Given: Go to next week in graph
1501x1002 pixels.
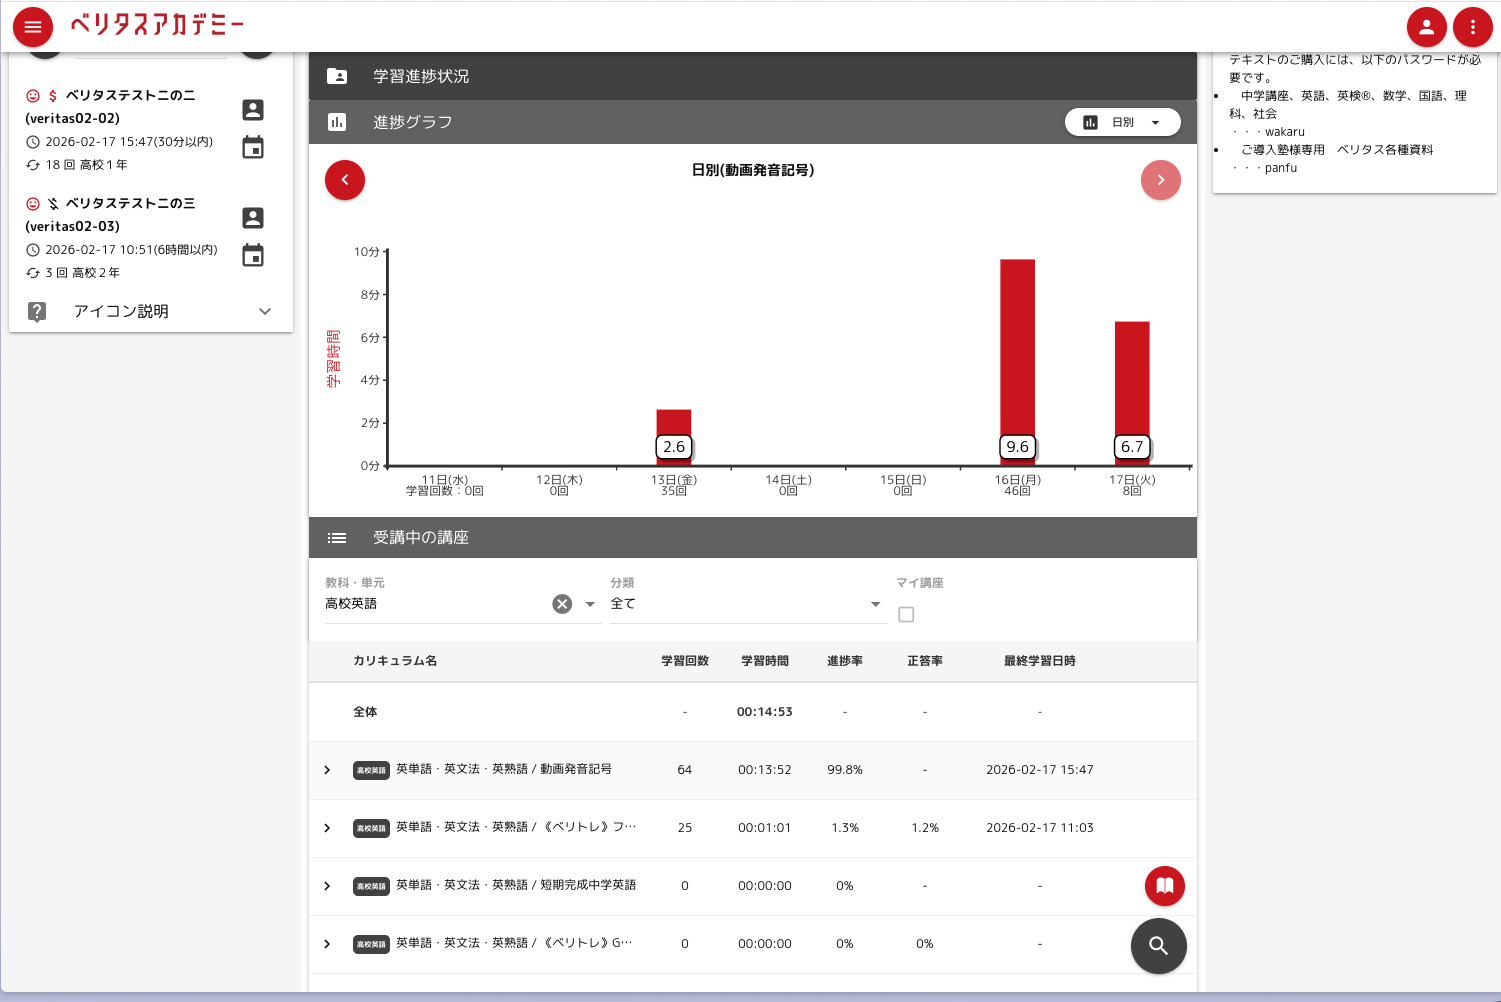Looking at the screenshot, I should (1160, 180).
